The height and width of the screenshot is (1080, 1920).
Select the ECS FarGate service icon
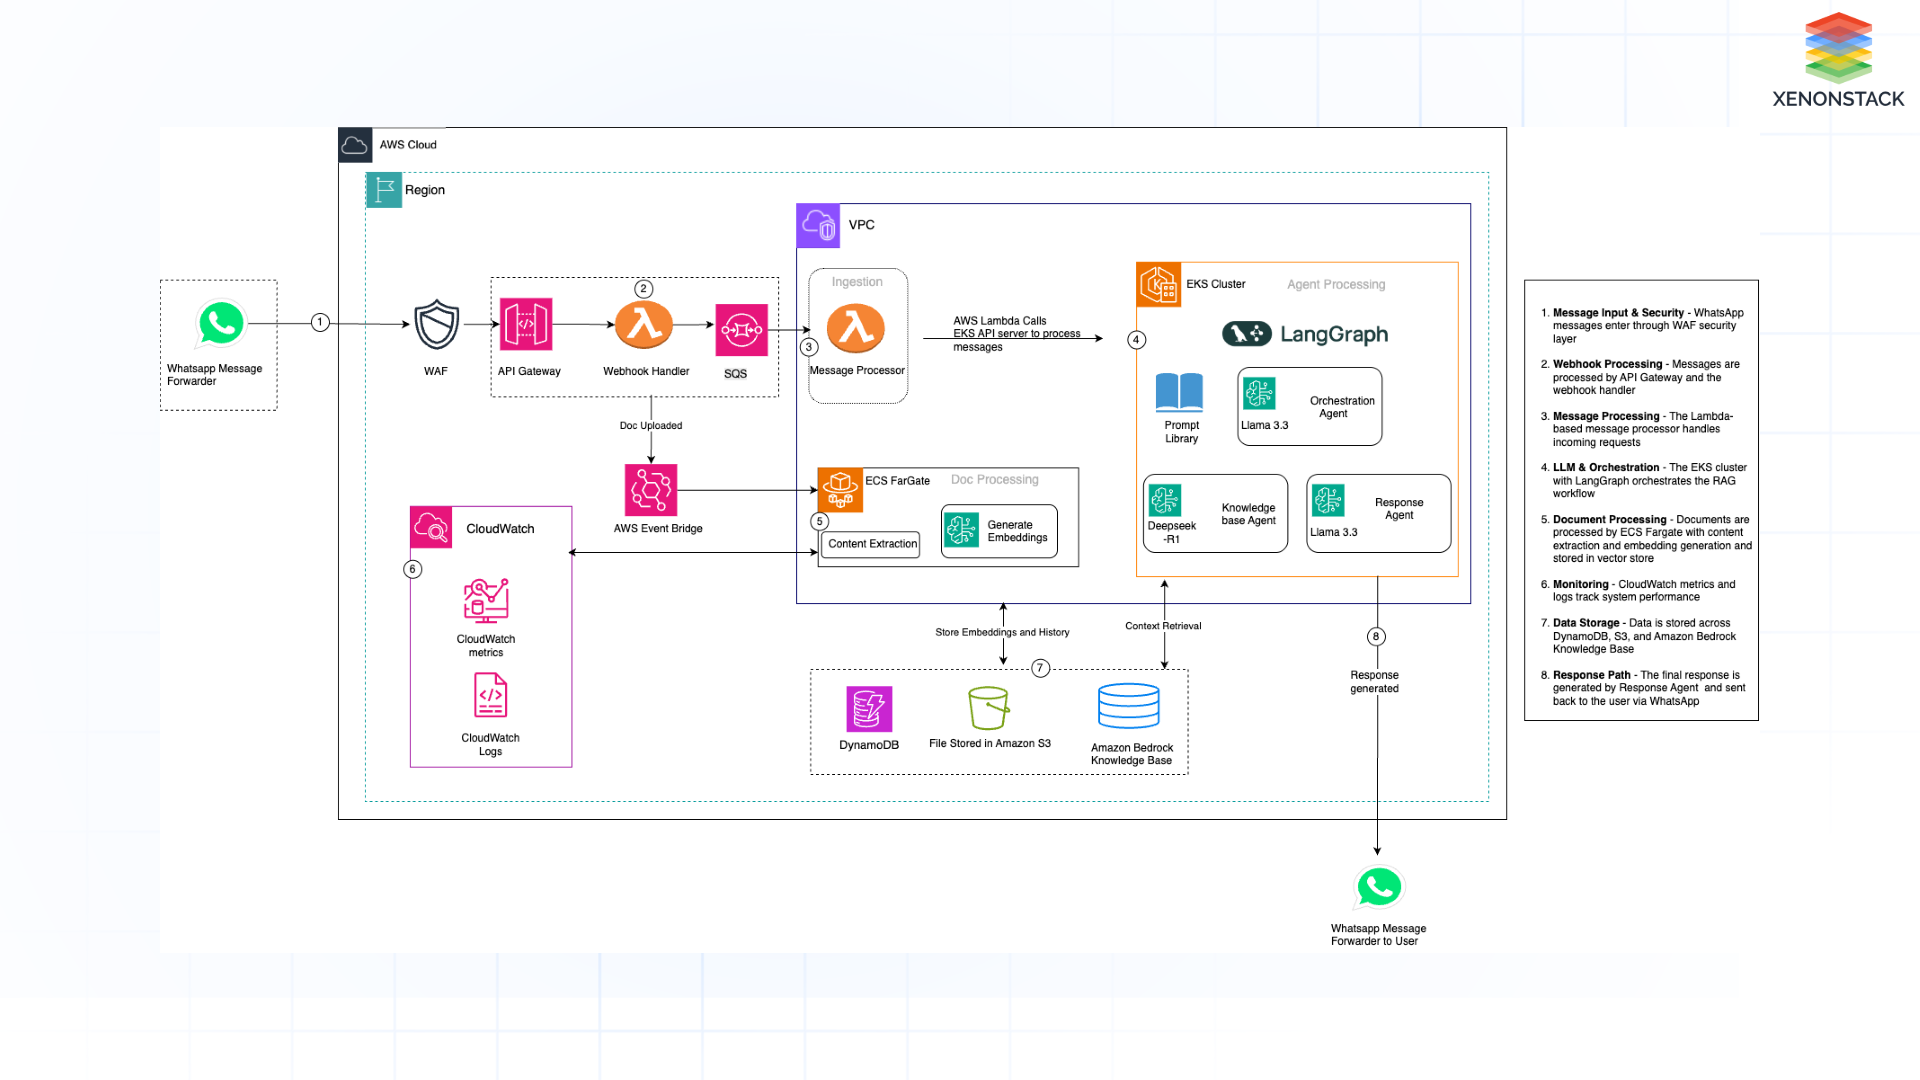(x=841, y=489)
